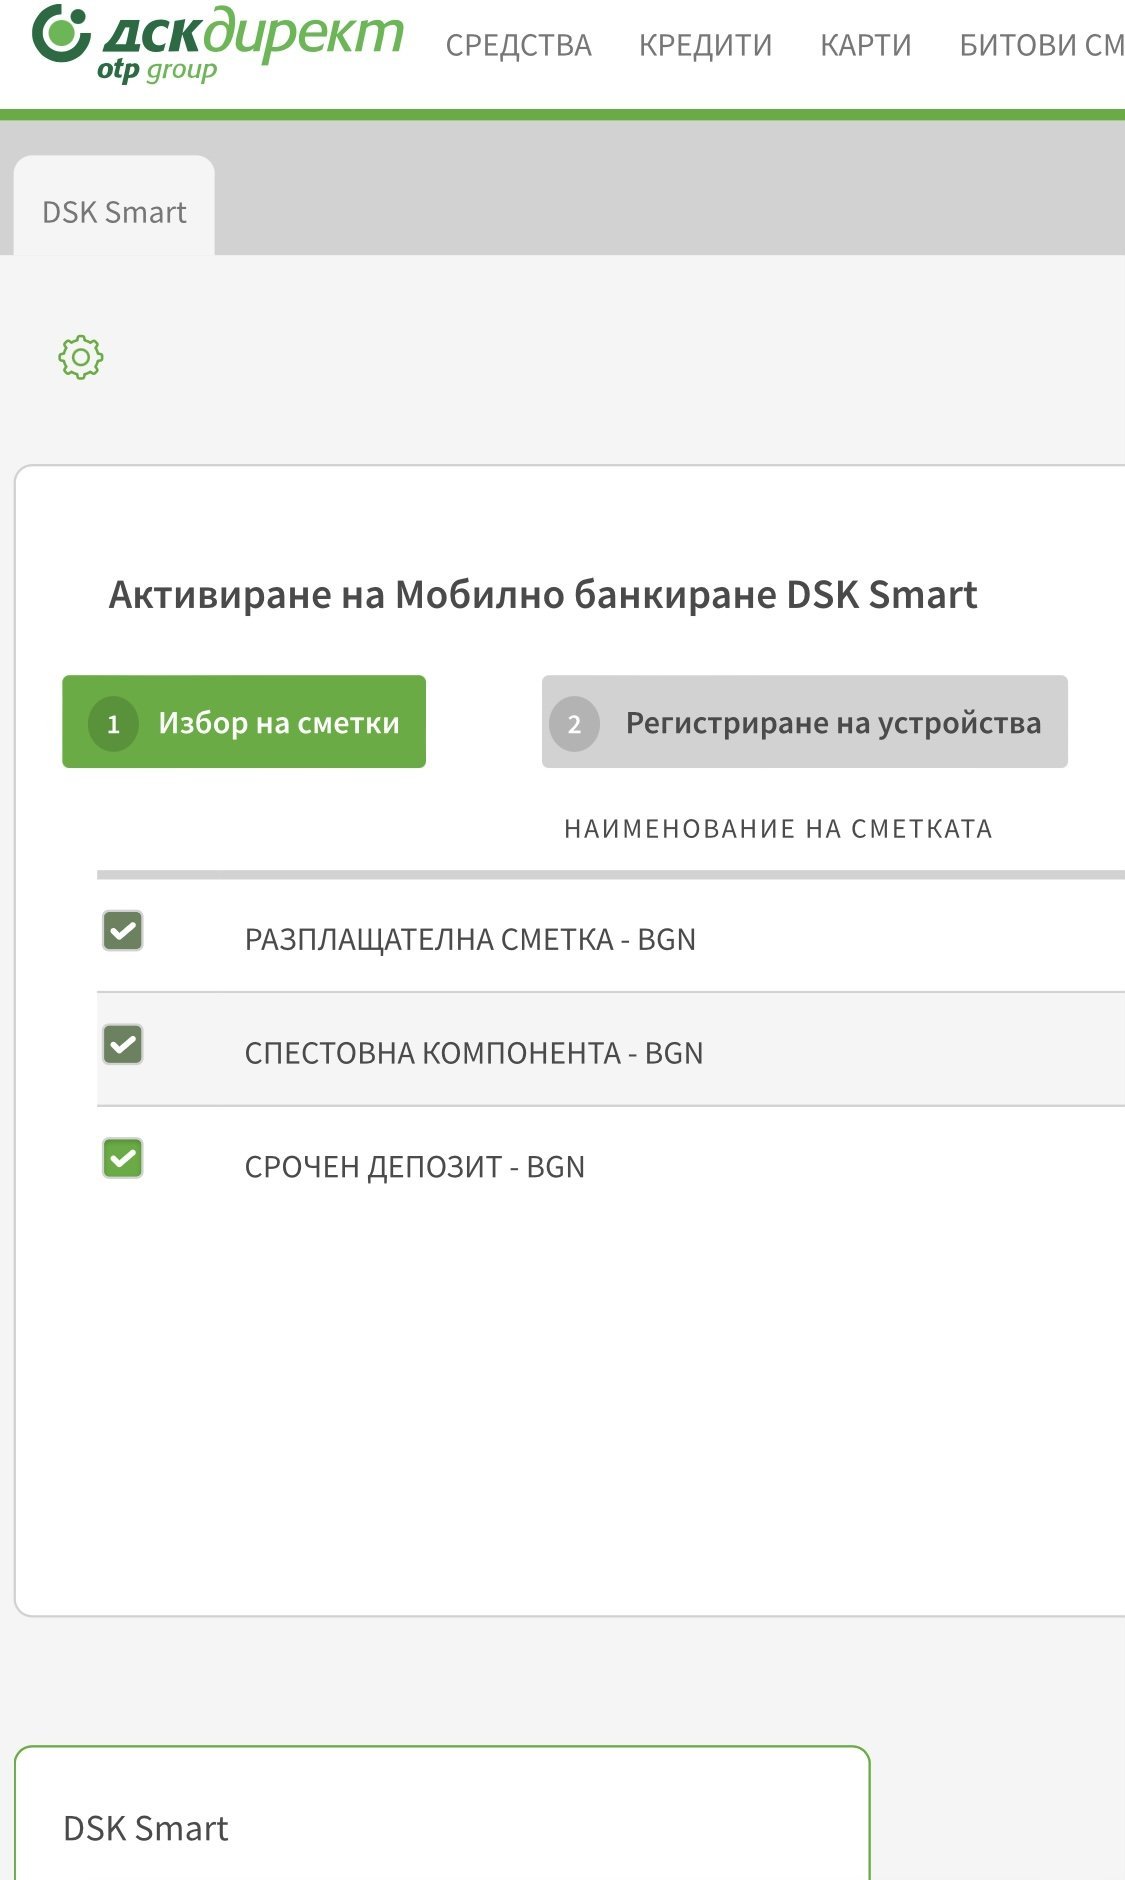1125x1880 pixels.
Task: Open the БИТОВИ СМЕТКИ menu item
Action: click(x=1041, y=45)
